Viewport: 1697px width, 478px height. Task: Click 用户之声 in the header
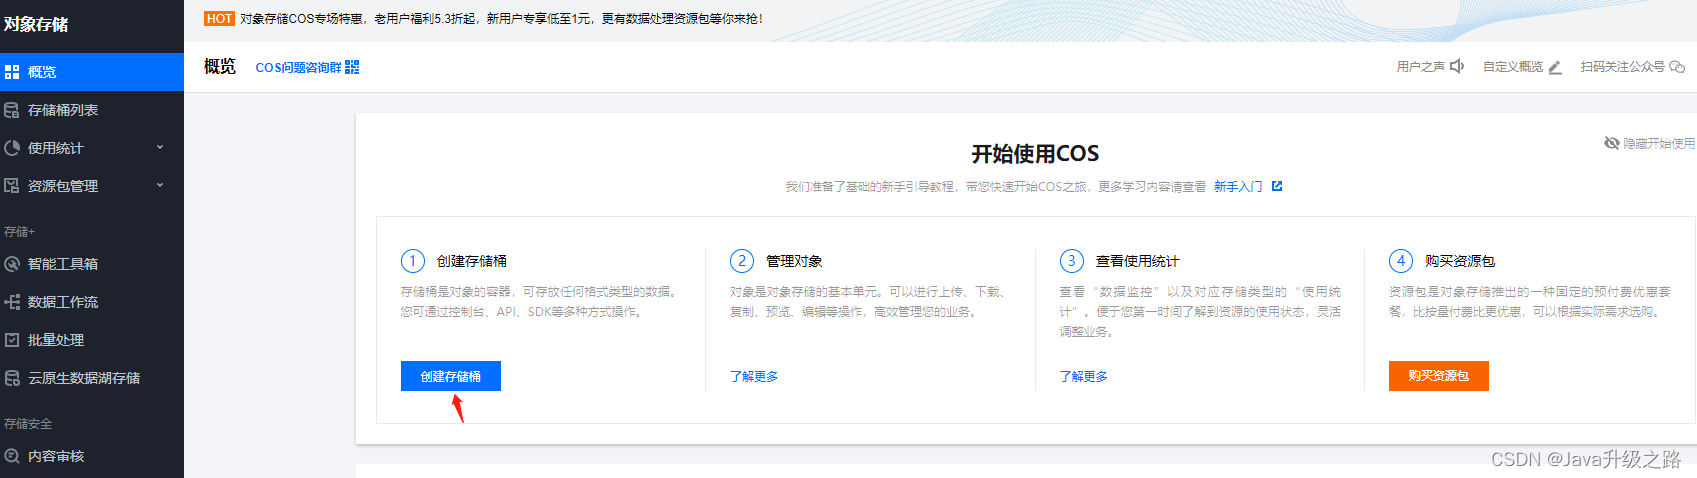click(x=1420, y=67)
